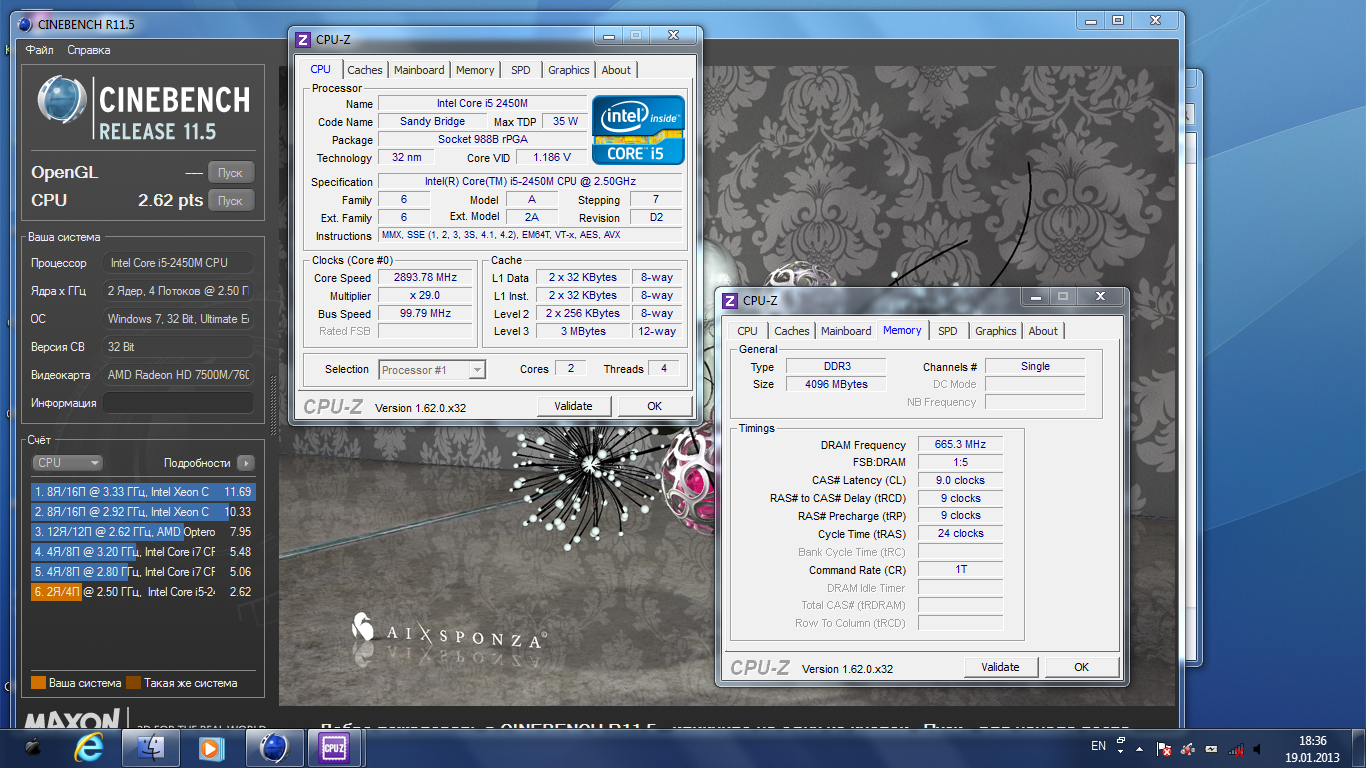Open Action Center flag icon in the tray
Viewport: 1366px width, 768px height.
(x=1164, y=748)
